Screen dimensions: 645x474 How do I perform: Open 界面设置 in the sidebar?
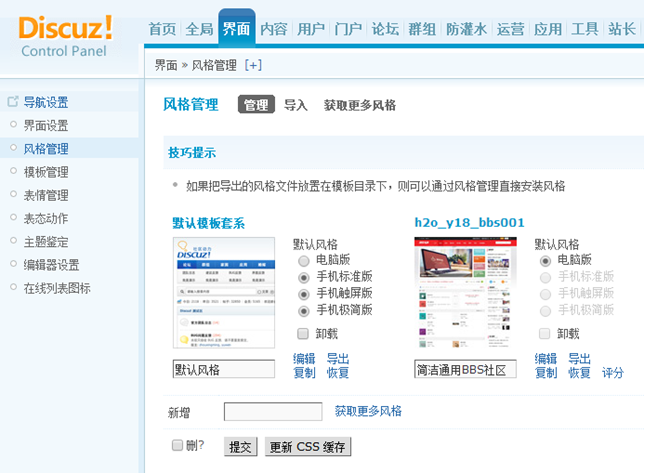coord(46,125)
